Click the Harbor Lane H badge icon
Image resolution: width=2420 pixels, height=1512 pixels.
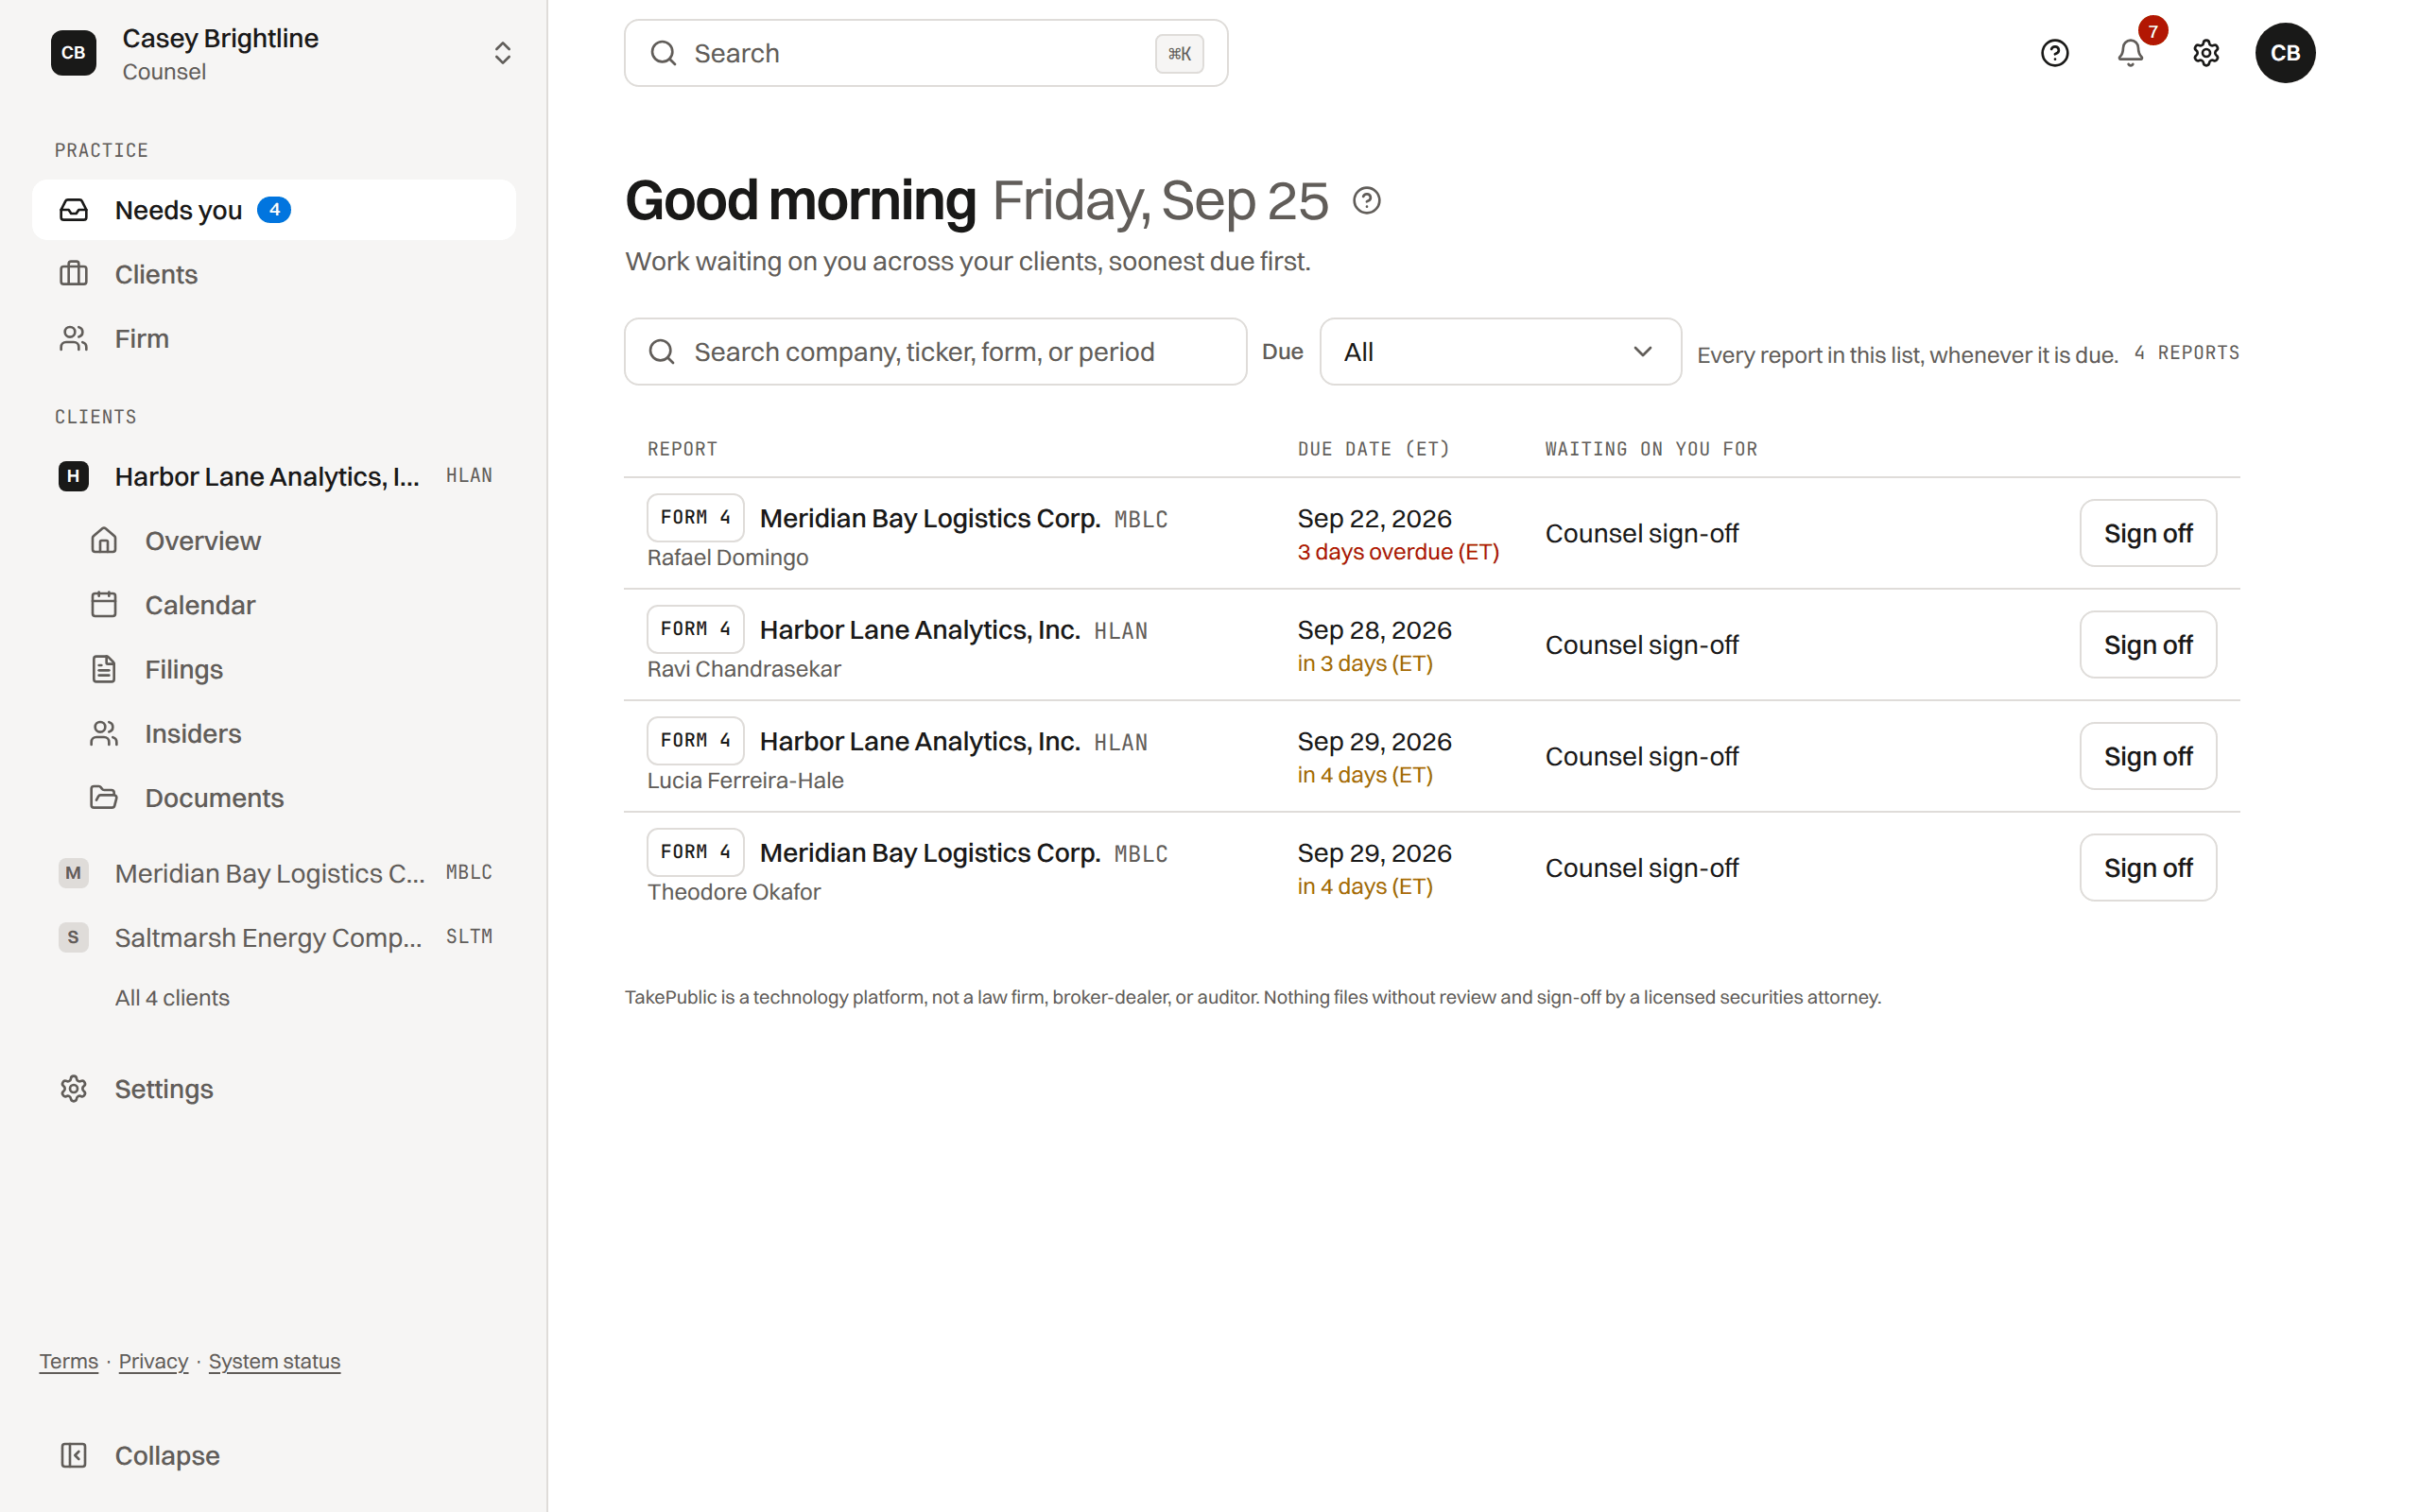[x=73, y=476]
